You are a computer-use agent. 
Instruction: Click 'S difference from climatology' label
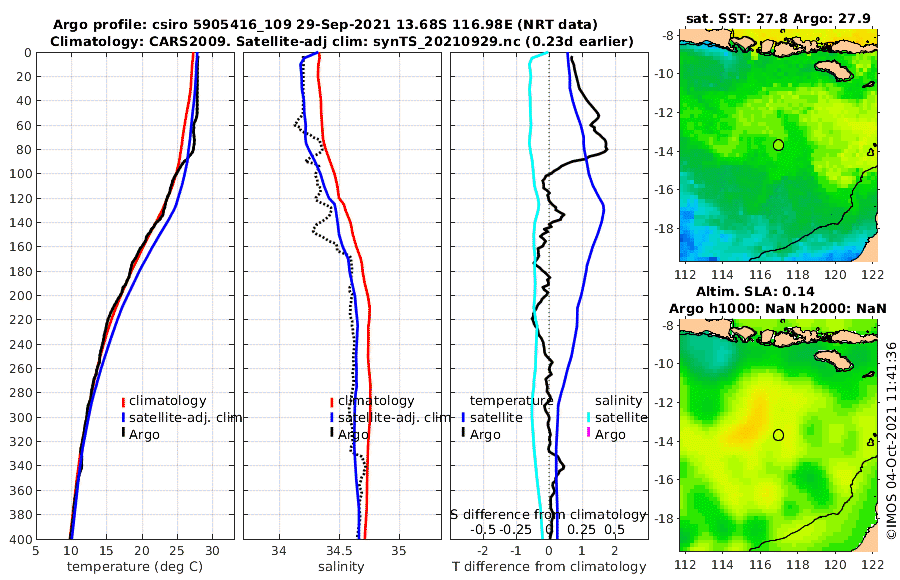coord(548,514)
